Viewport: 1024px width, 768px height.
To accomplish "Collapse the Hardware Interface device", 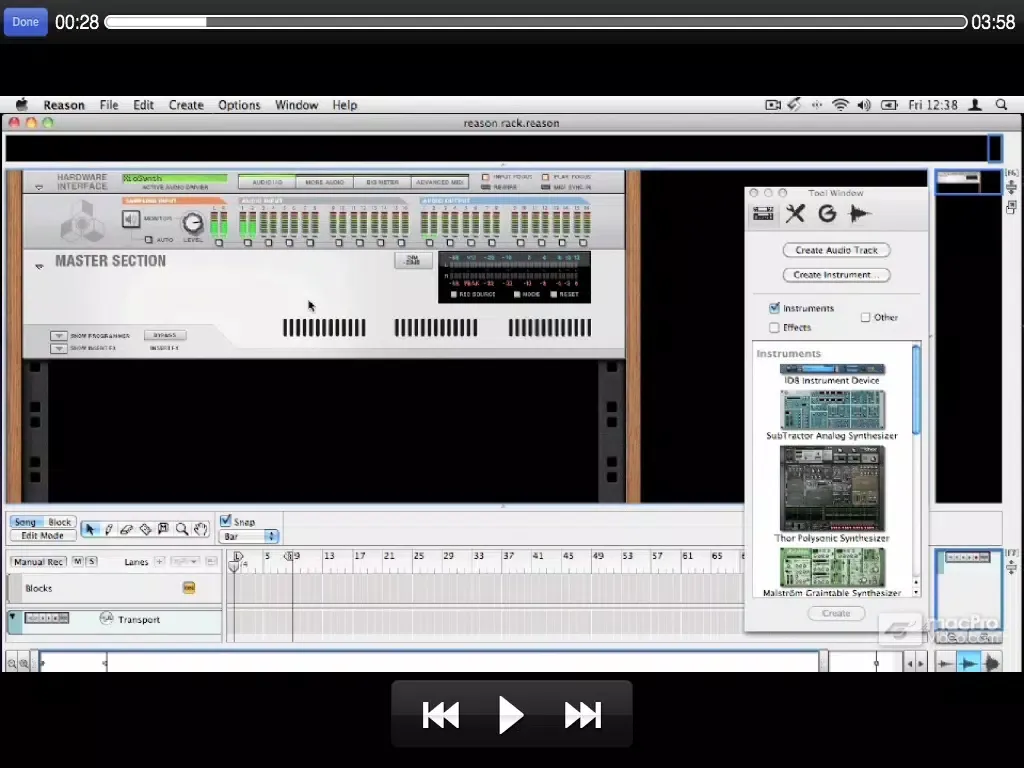I will click(39, 187).
